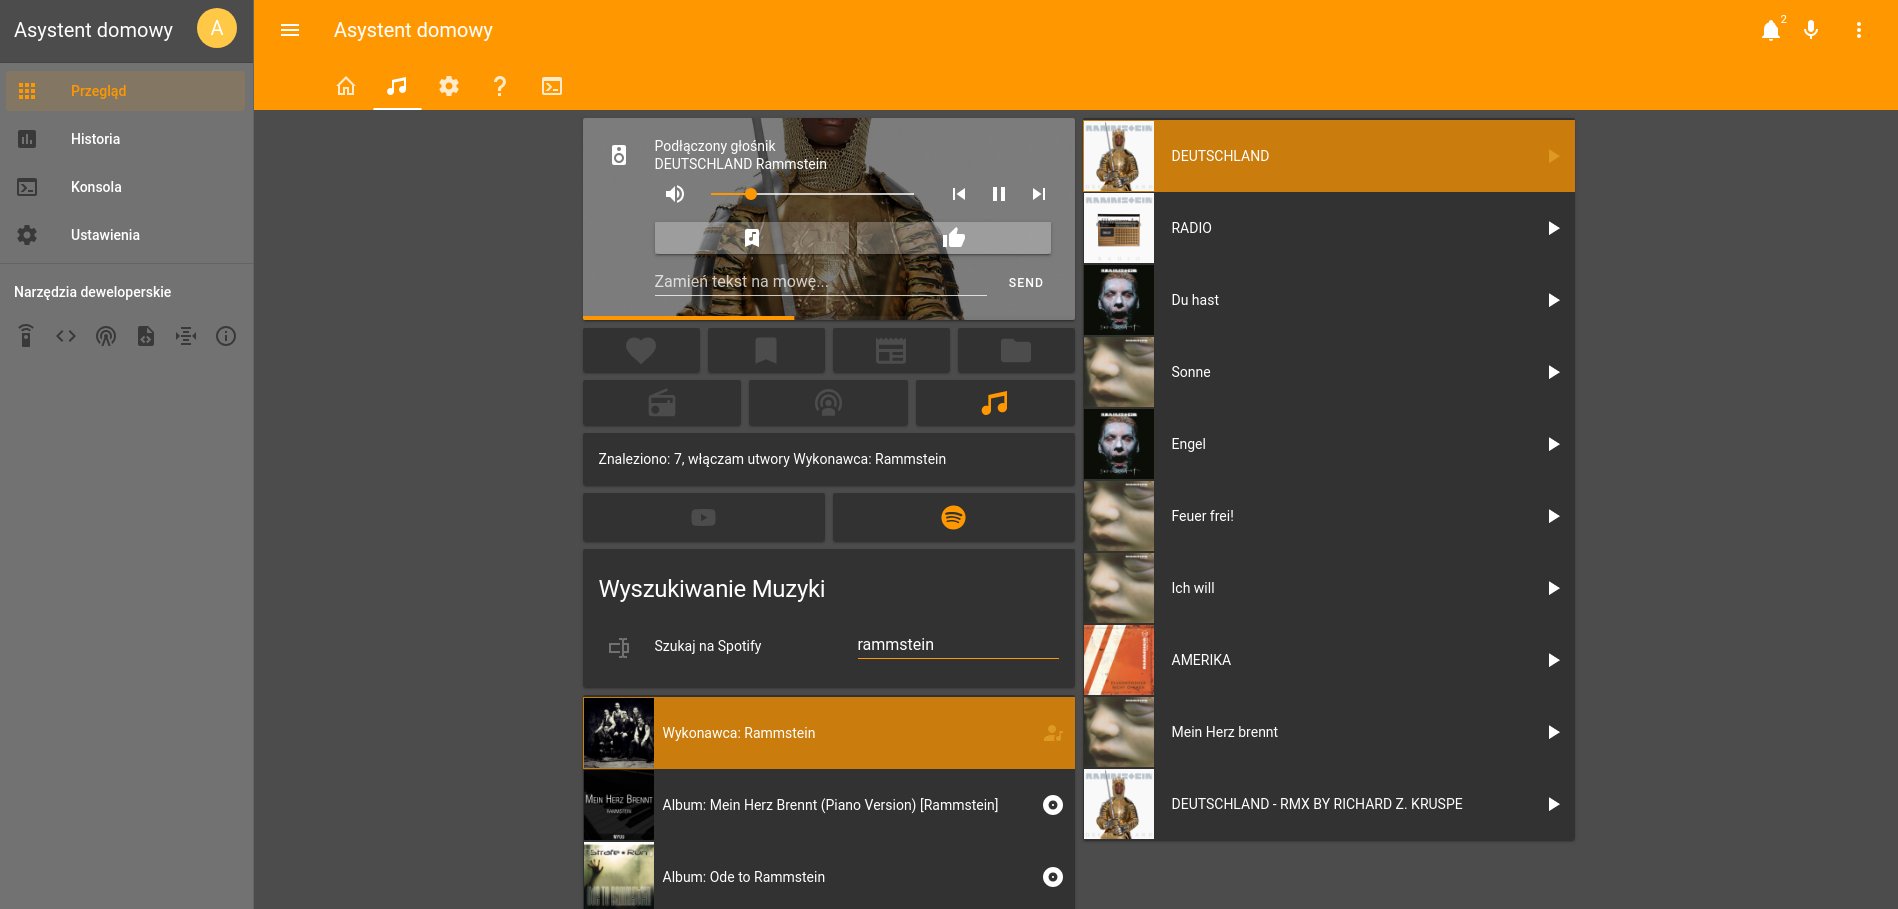Switch to the home tab
This screenshot has width=1898, height=909.
click(x=346, y=86)
